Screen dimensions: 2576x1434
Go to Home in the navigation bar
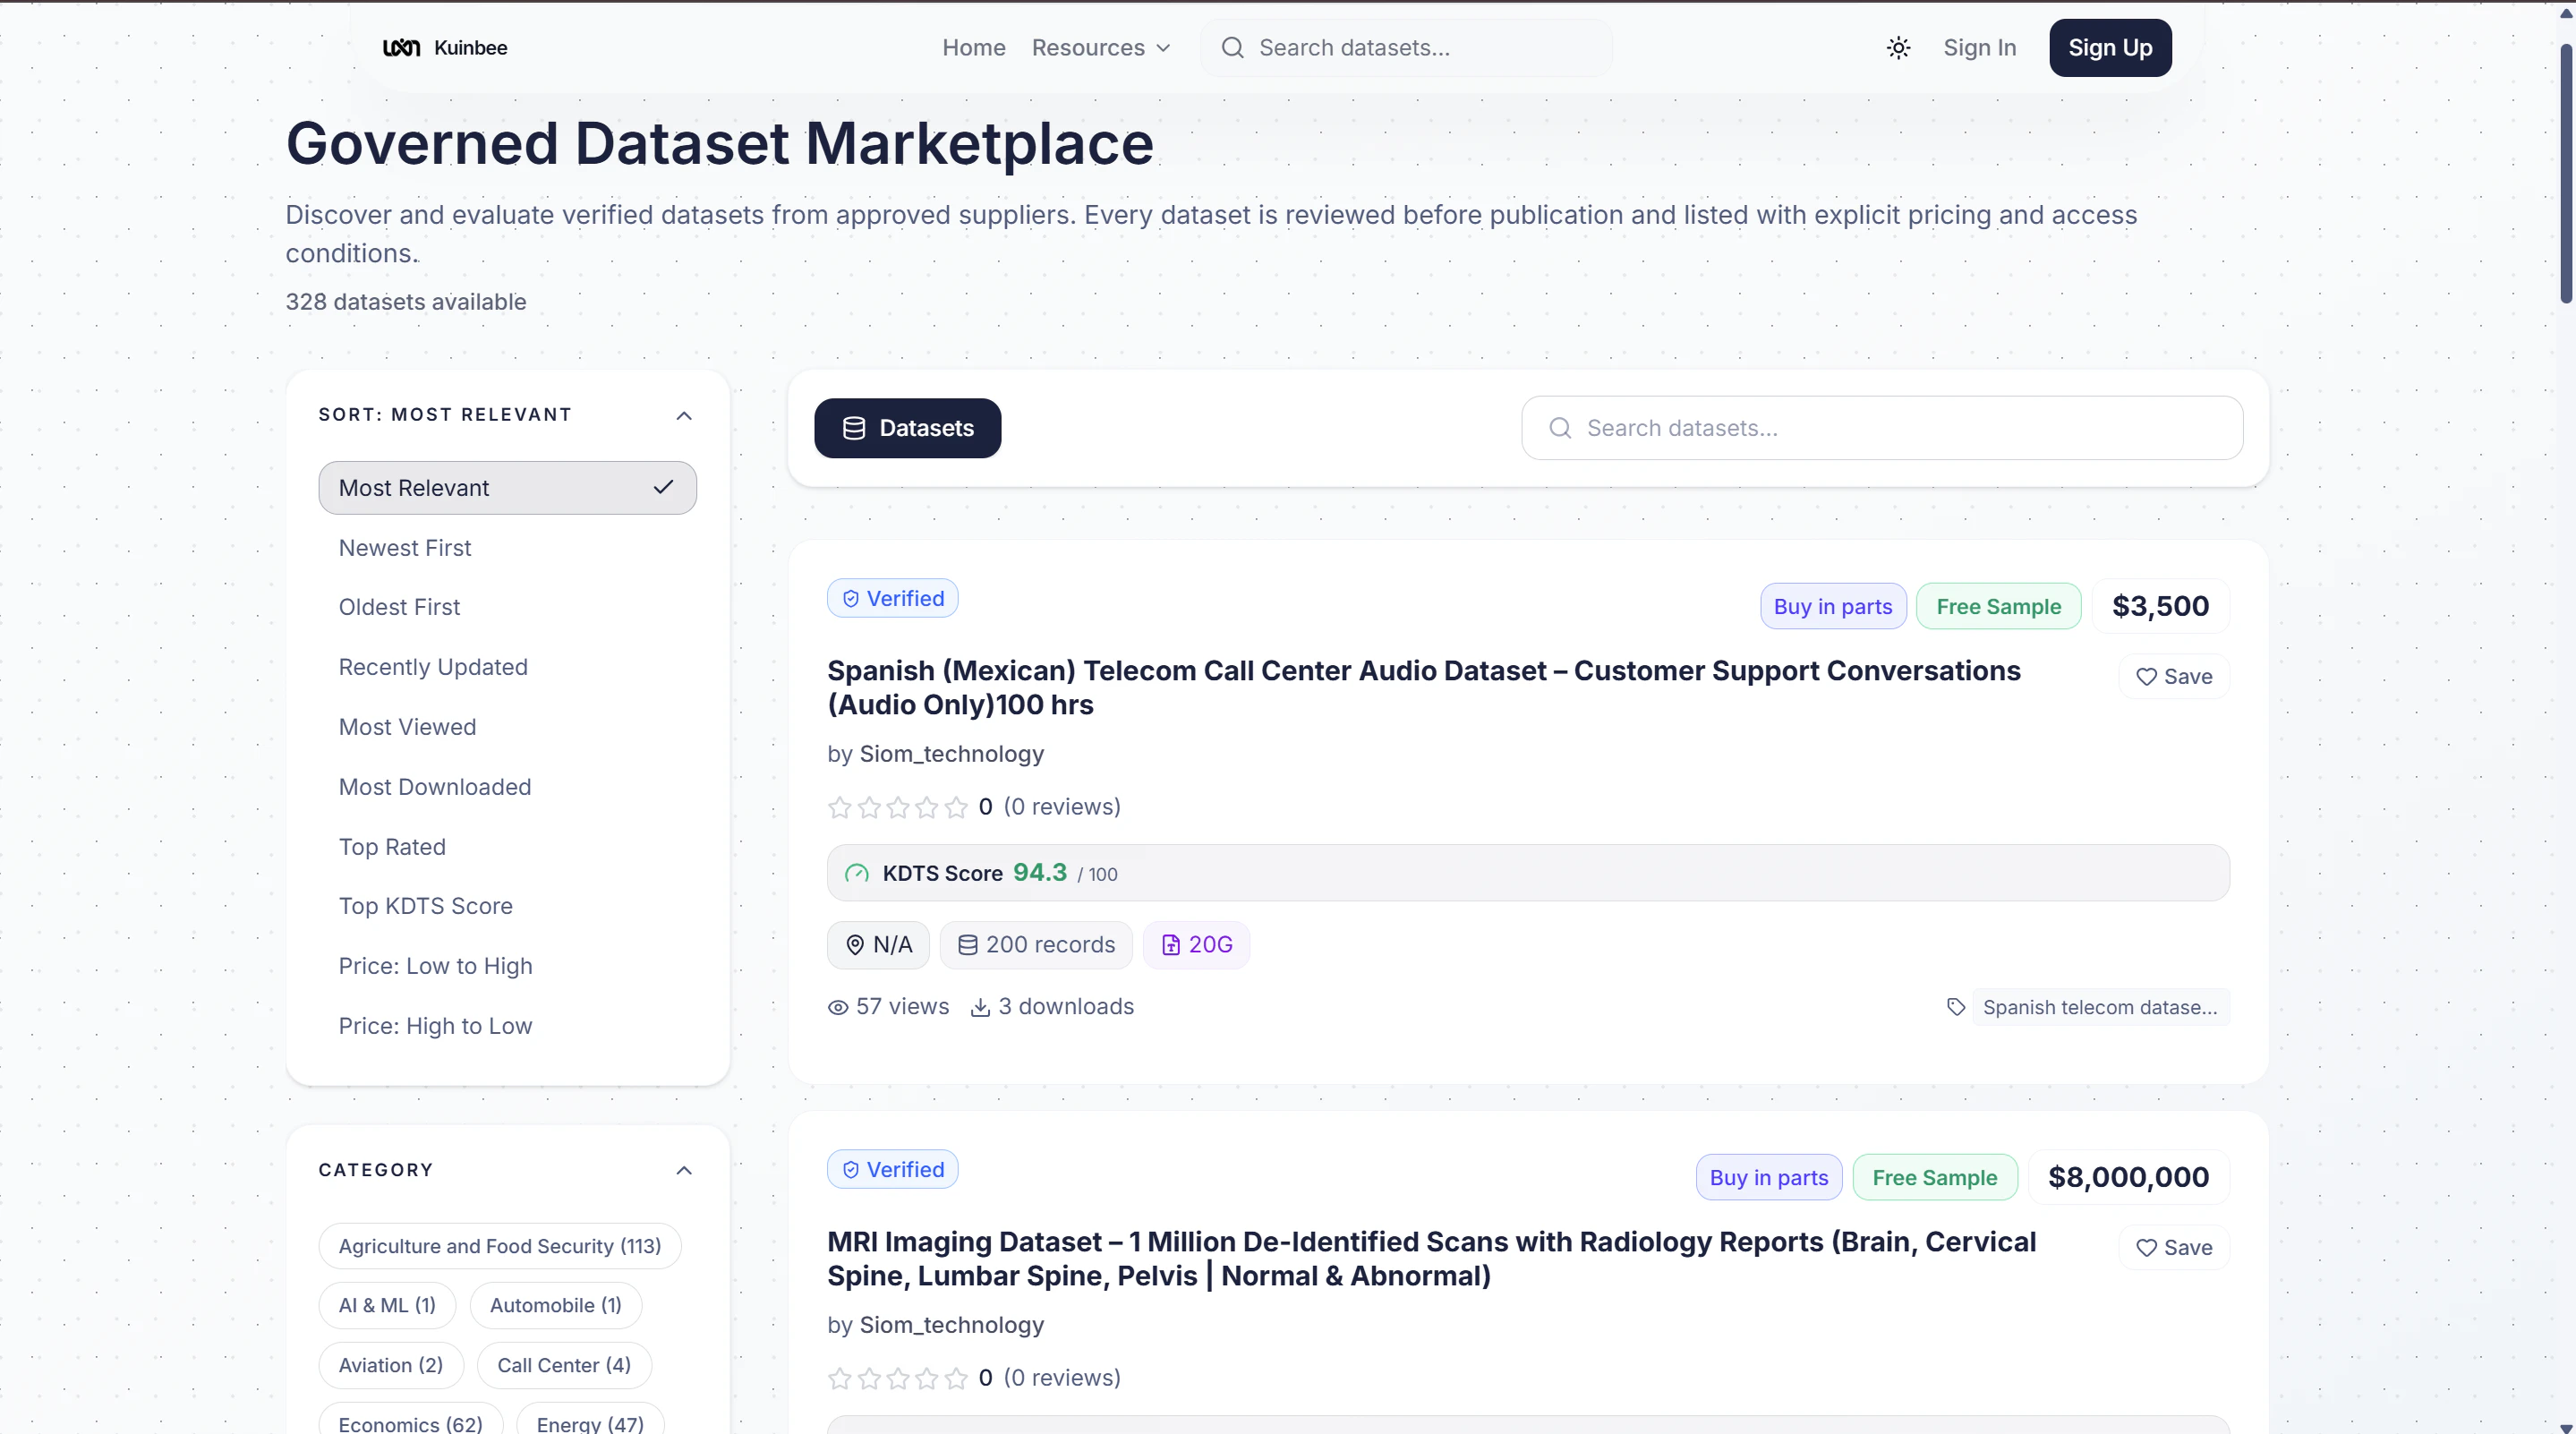pos(973,48)
